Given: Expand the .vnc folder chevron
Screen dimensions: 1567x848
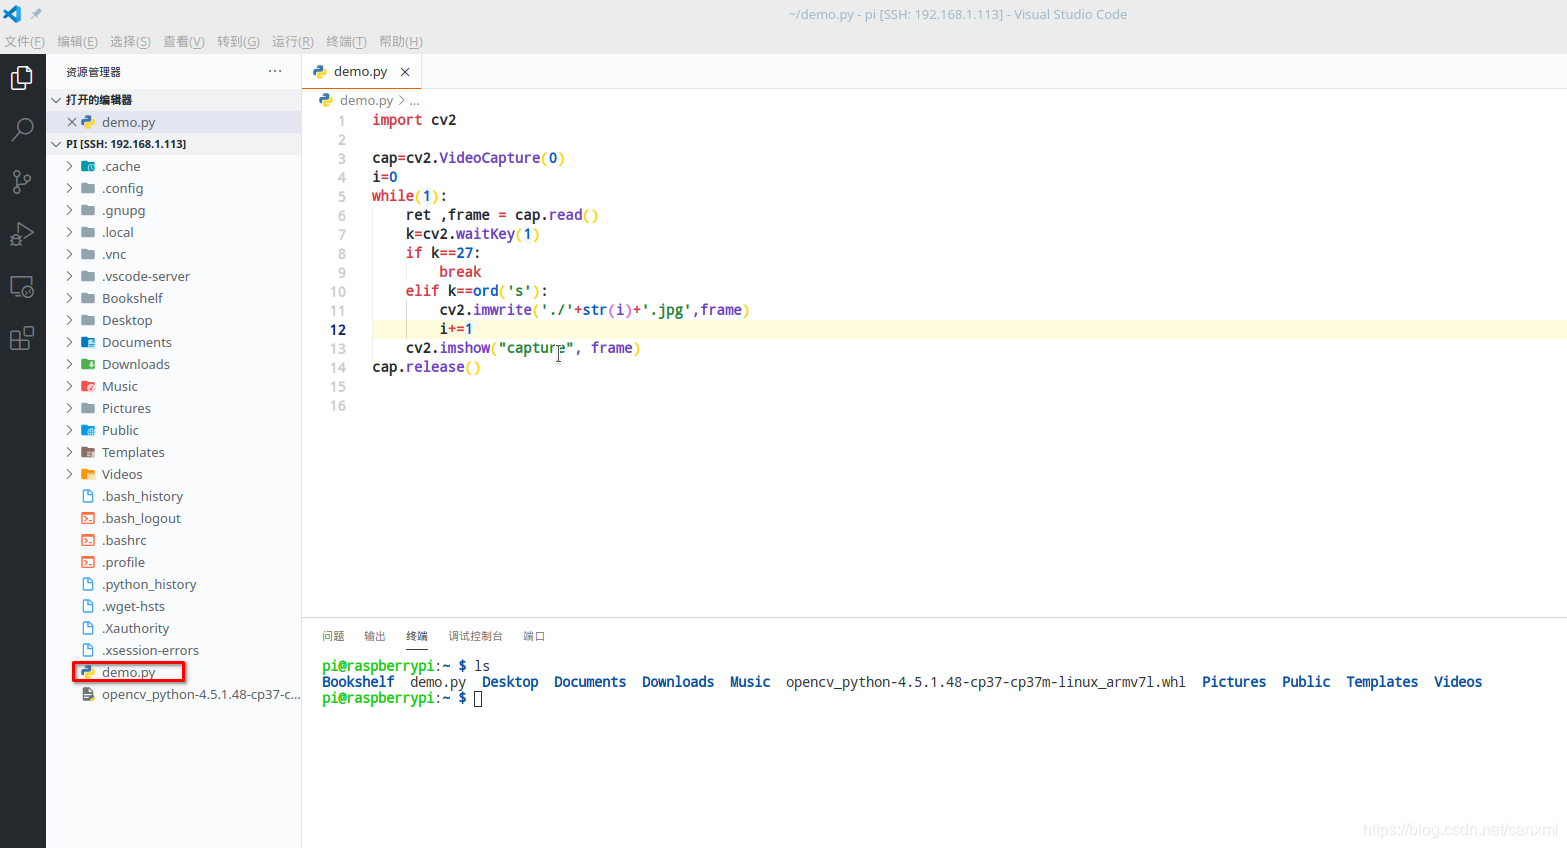Looking at the screenshot, I should tap(69, 254).
